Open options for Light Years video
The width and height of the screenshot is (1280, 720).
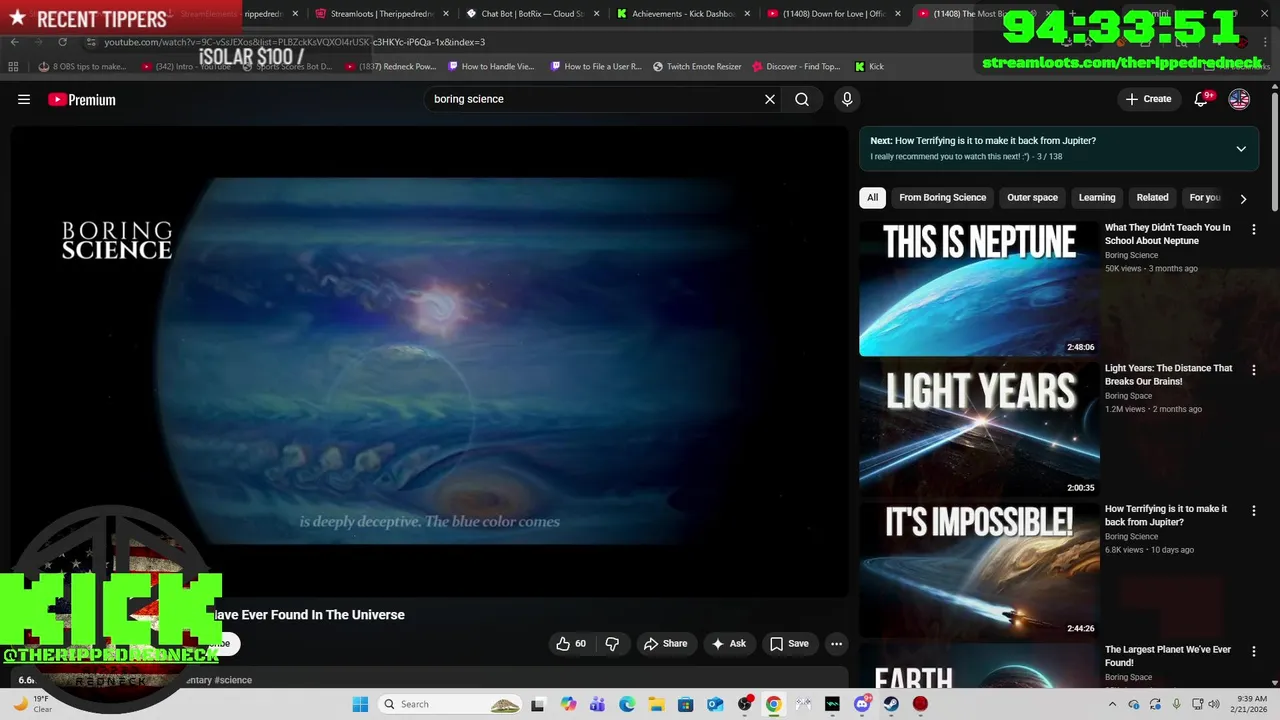pyautogui.click(x=1254, y=370)
